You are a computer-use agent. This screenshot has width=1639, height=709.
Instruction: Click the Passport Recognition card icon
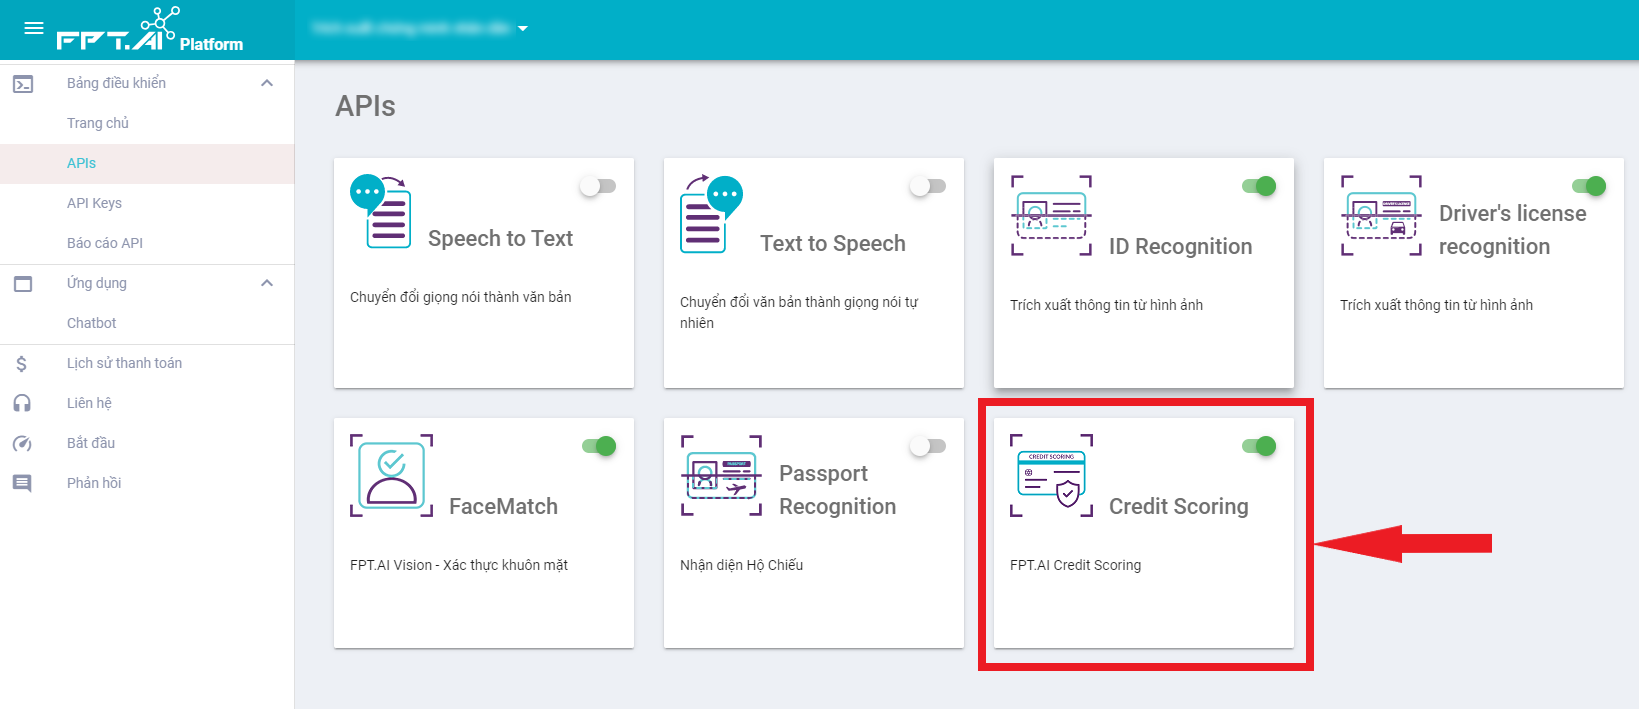coord(721,476)
